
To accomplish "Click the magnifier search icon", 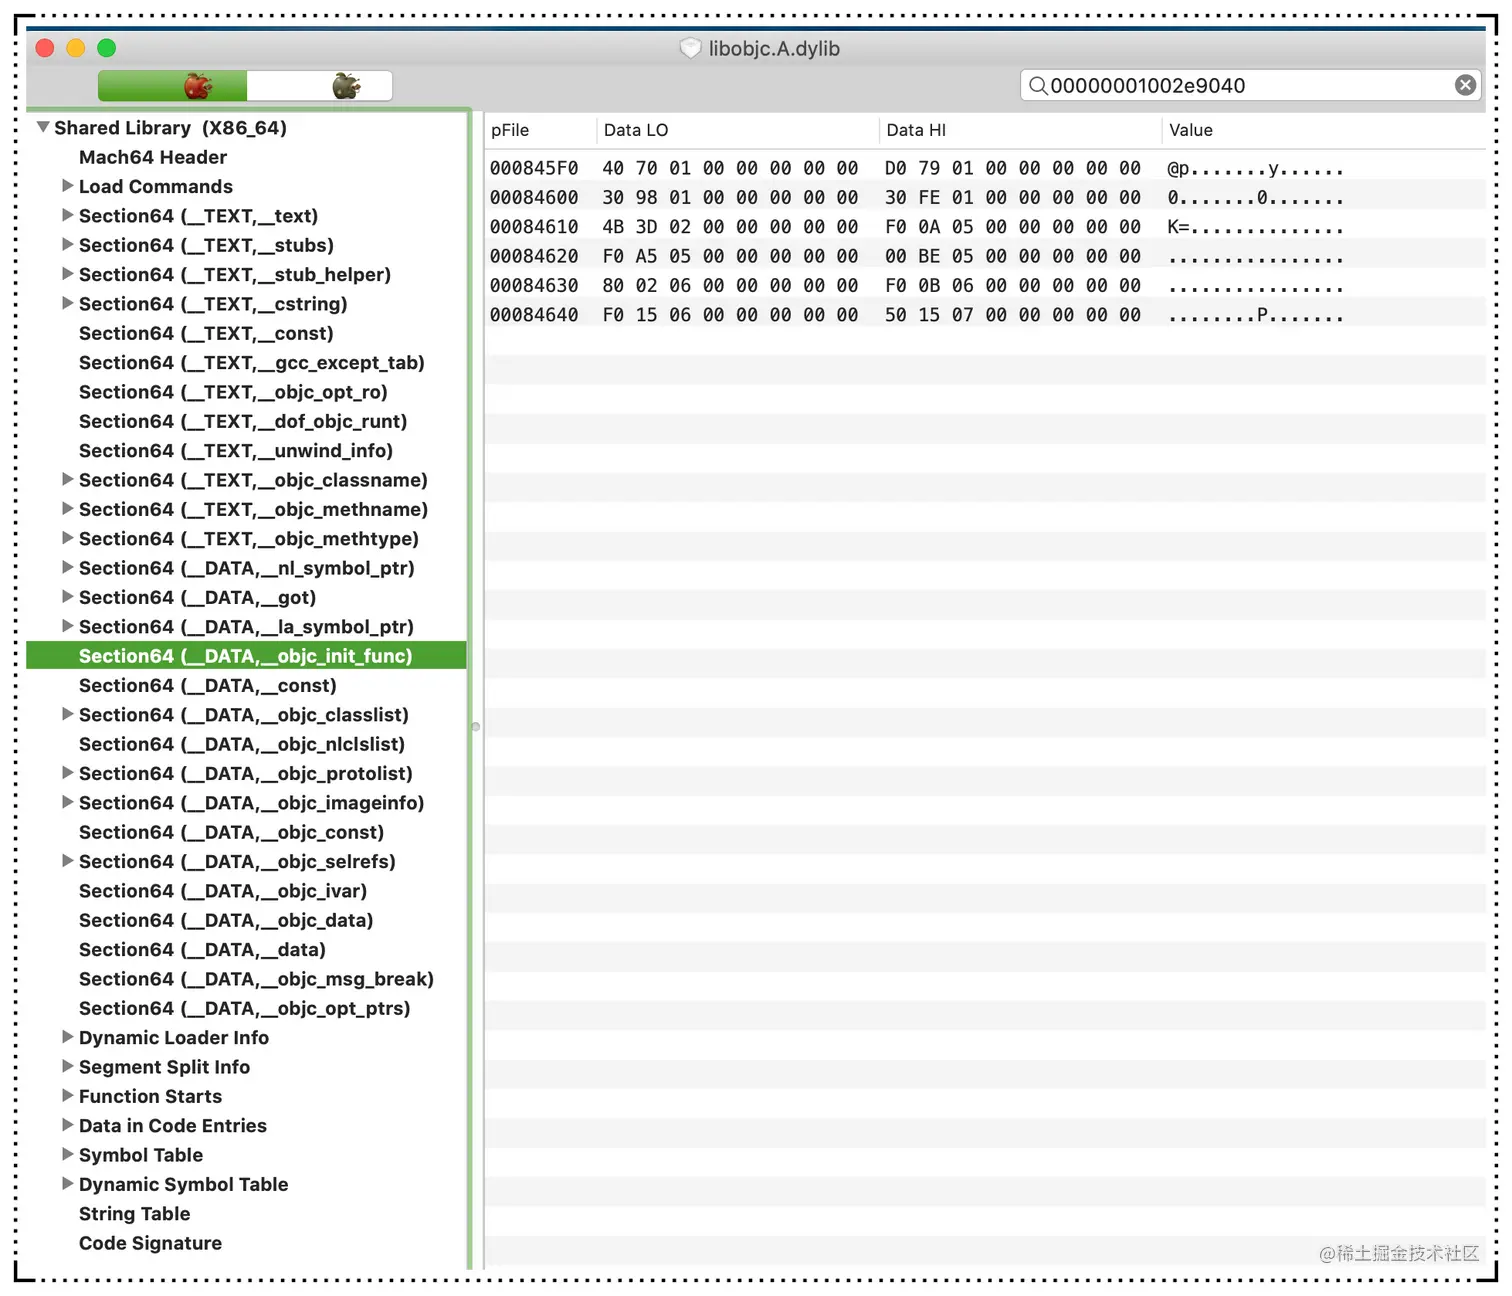I will (1038, 86).
